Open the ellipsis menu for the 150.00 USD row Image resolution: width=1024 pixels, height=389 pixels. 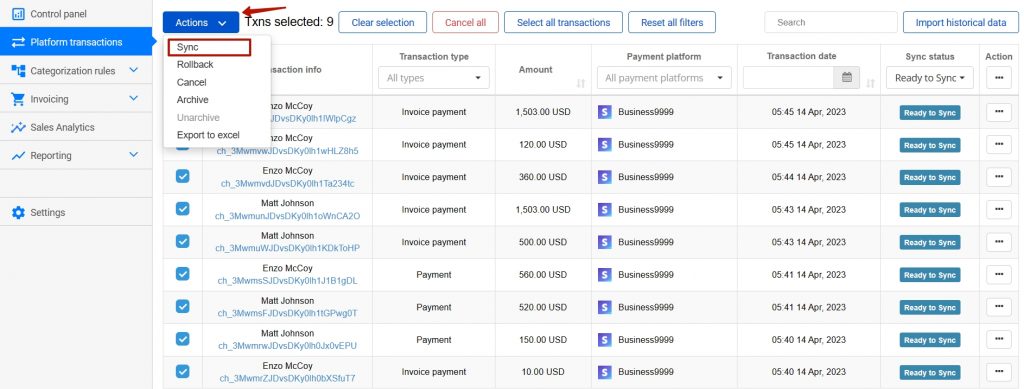click(x=999, y=339)
